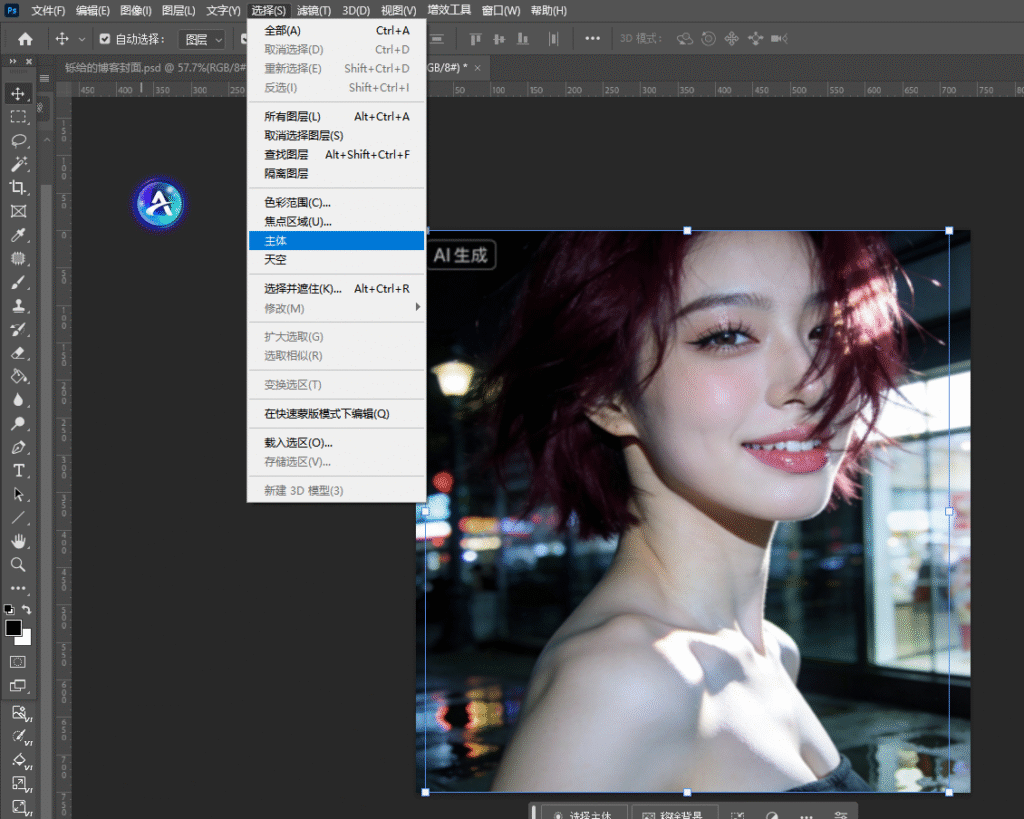The height and width of the screenshot is (819, 1024).
Task: Click the Home icon in options bar
Action: click(25, 39)
